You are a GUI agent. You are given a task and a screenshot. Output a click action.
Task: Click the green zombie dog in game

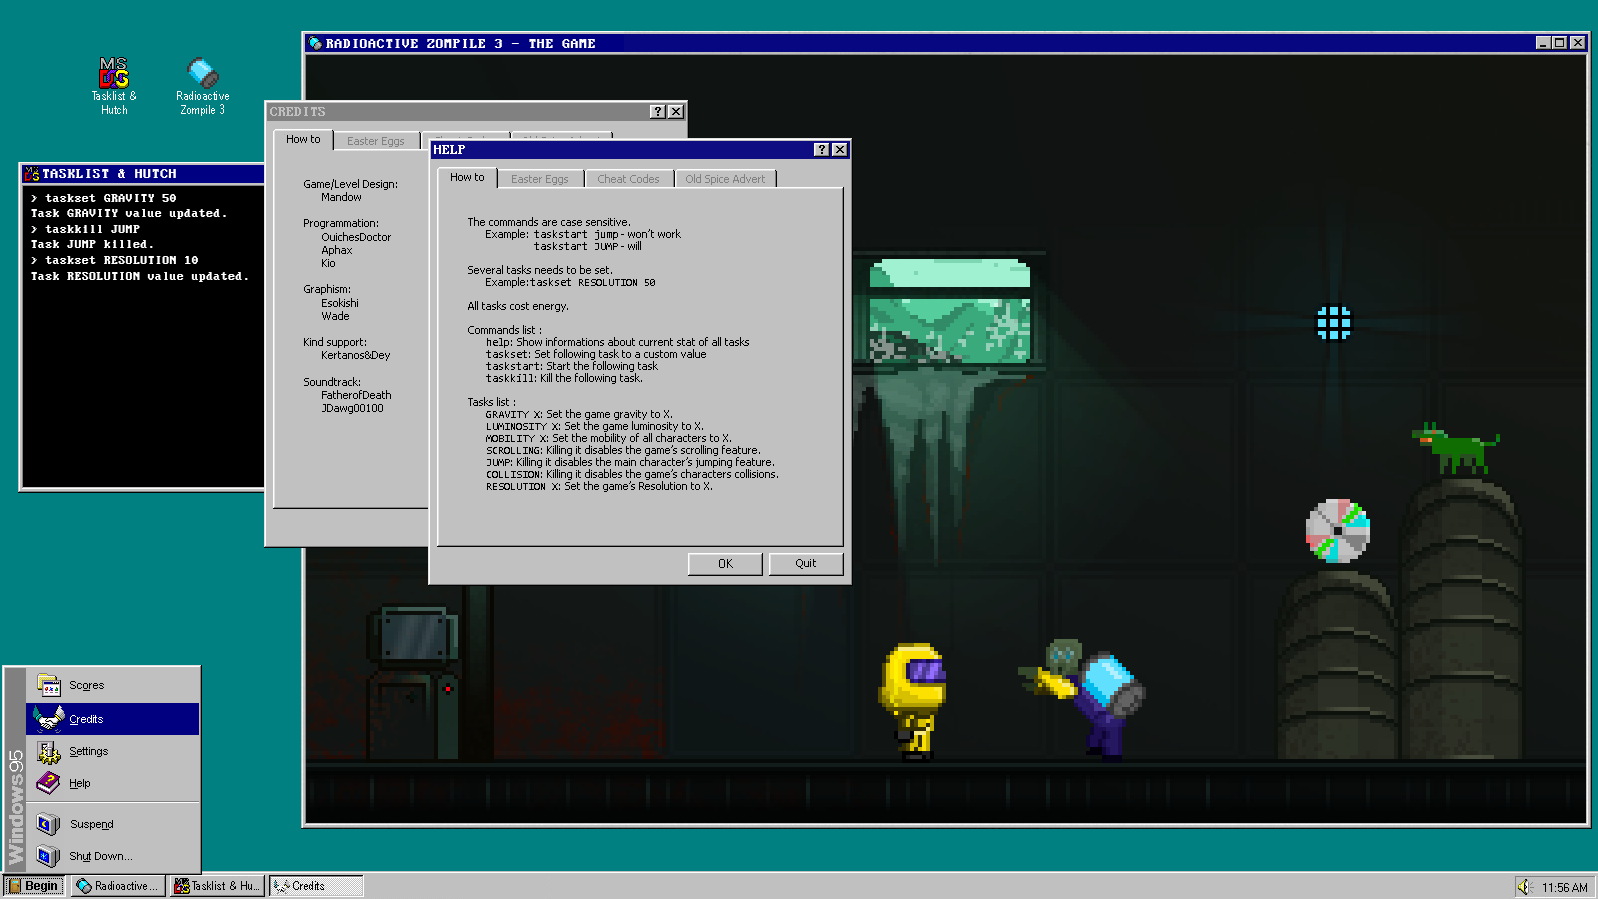1456,448
